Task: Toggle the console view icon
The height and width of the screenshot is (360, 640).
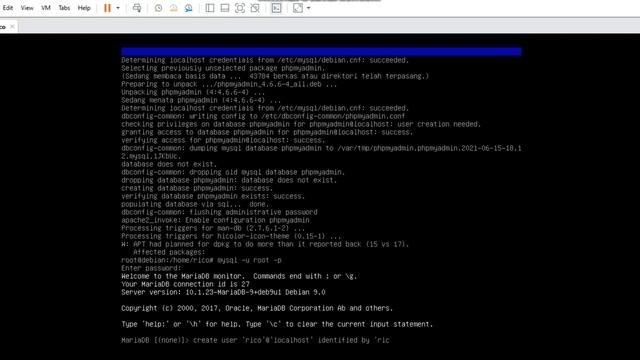Action: [x=276, y=8]
